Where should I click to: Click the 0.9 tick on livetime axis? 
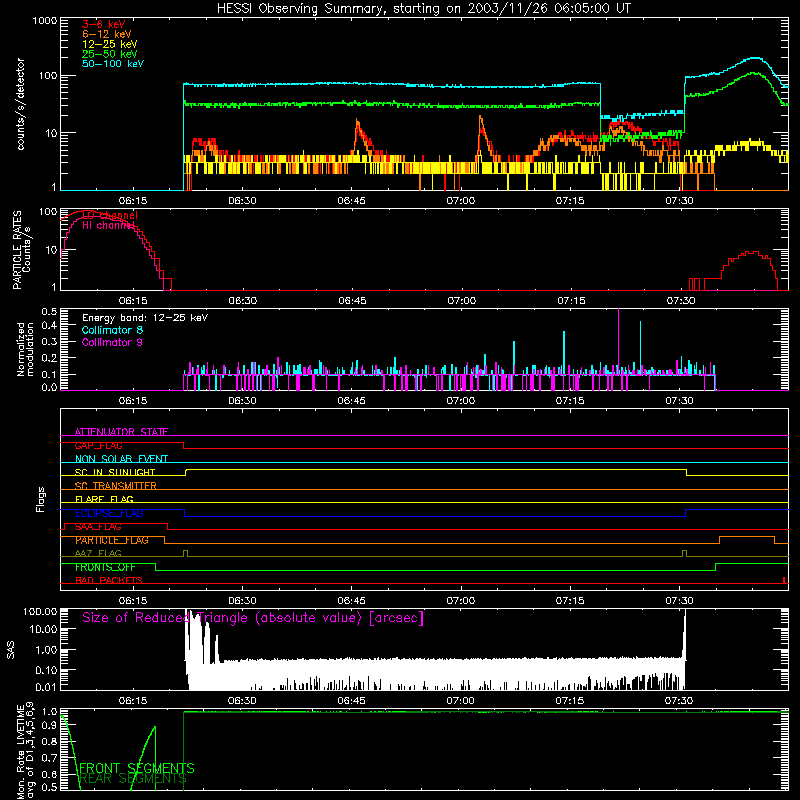(50, 725)
